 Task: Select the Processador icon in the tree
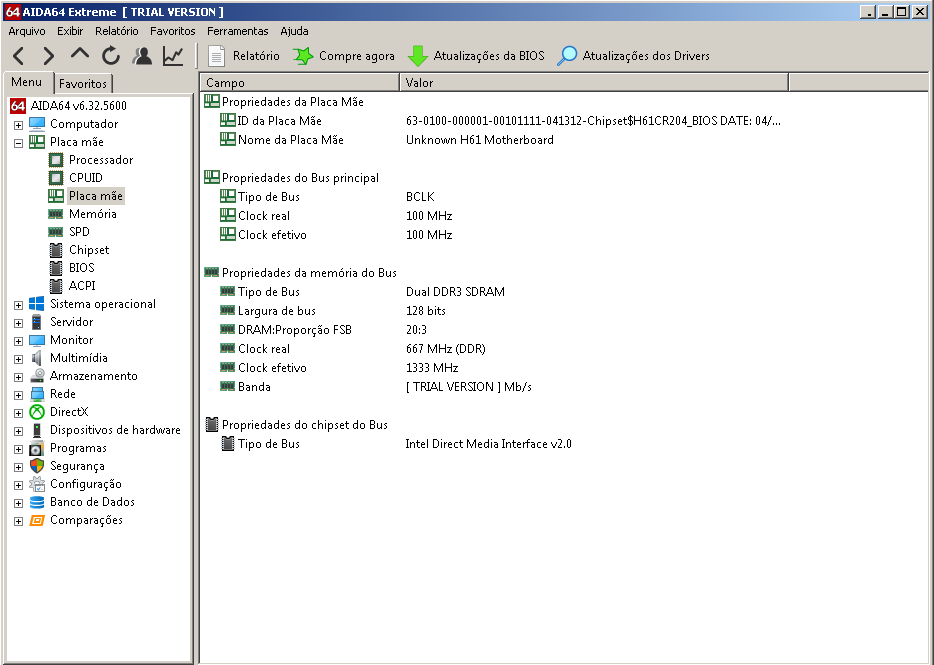[x=55, y=160]
